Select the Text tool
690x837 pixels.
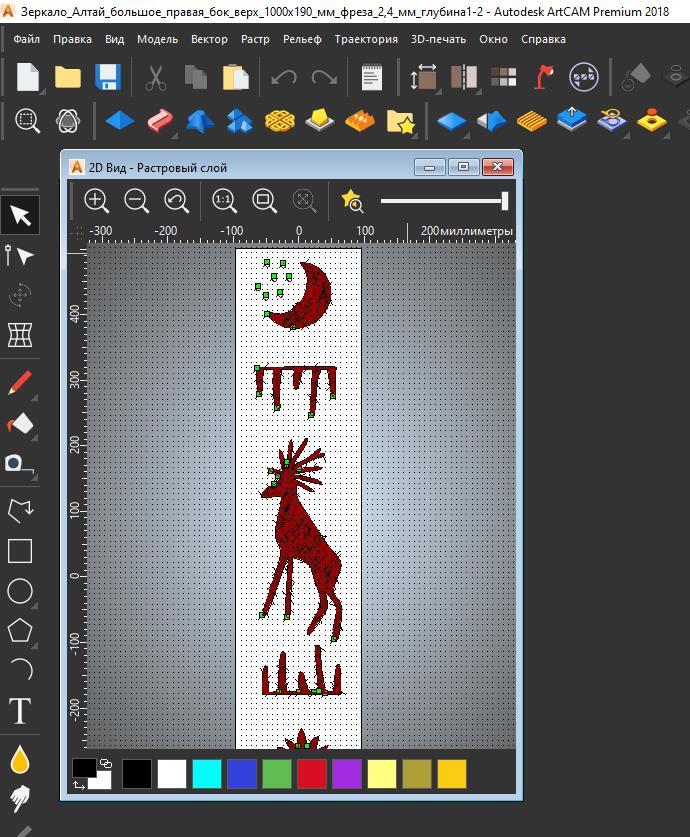(20, 712)
